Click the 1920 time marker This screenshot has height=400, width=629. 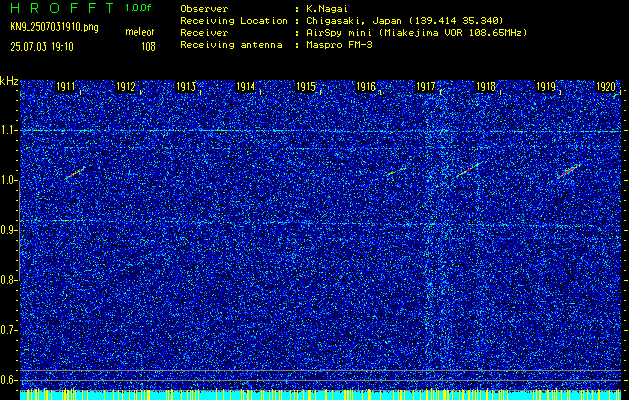[606, 87]
